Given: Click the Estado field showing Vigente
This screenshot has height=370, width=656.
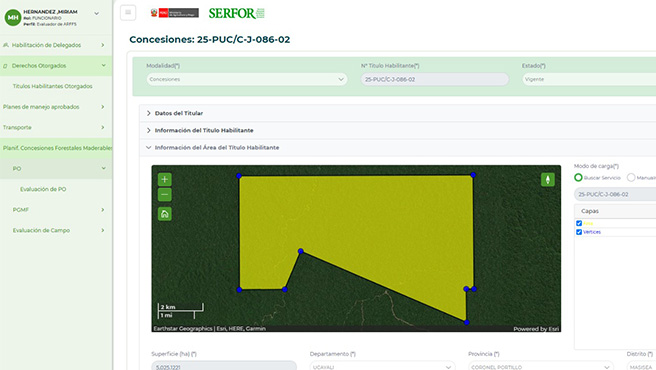Looking at the screenshot, I should pyautogui.click(x=589, y=79).
